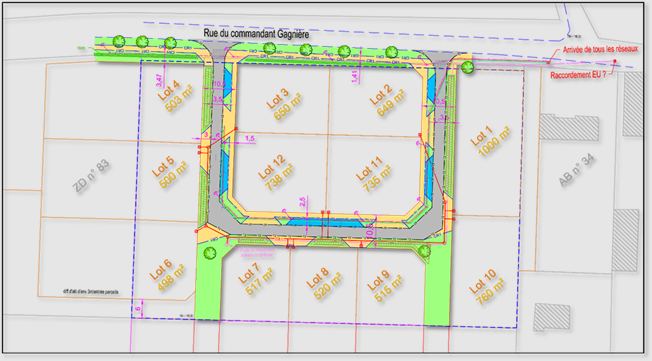Click the 'Arrivée de tous les réseaux' annotation
652x361 pixels.
pyautogui.click(x=600, y=49)
